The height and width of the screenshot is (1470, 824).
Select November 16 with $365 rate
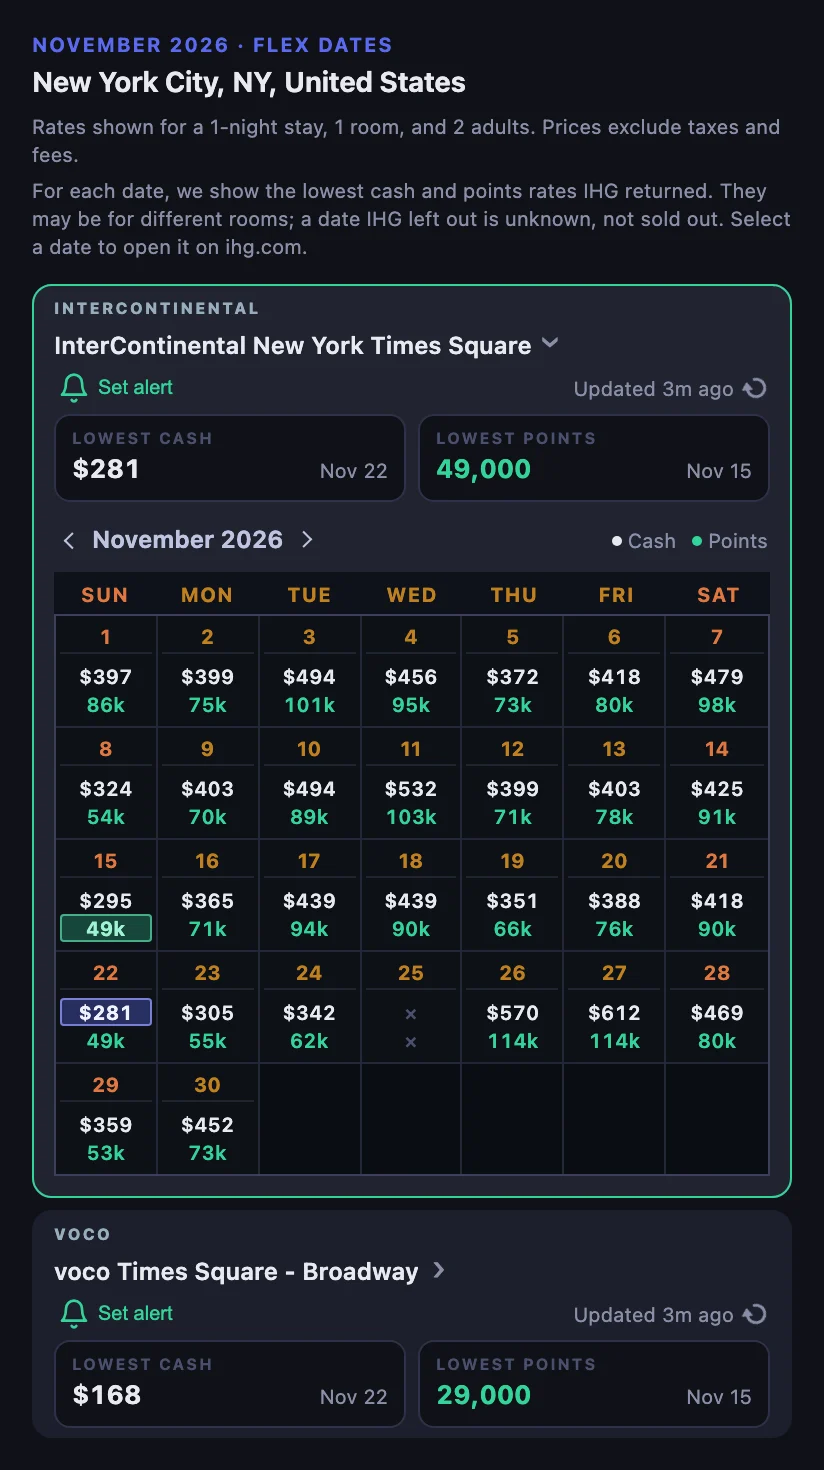click(208, 895)
